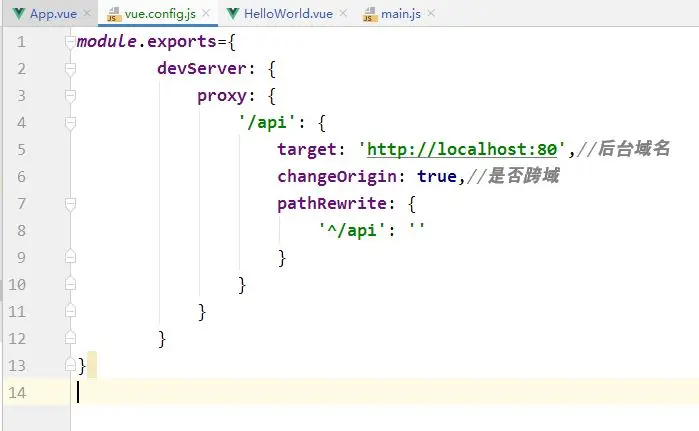Click the 'pathRewrite' property name
The width and height of the screenshot is (699, 431).
332,204
